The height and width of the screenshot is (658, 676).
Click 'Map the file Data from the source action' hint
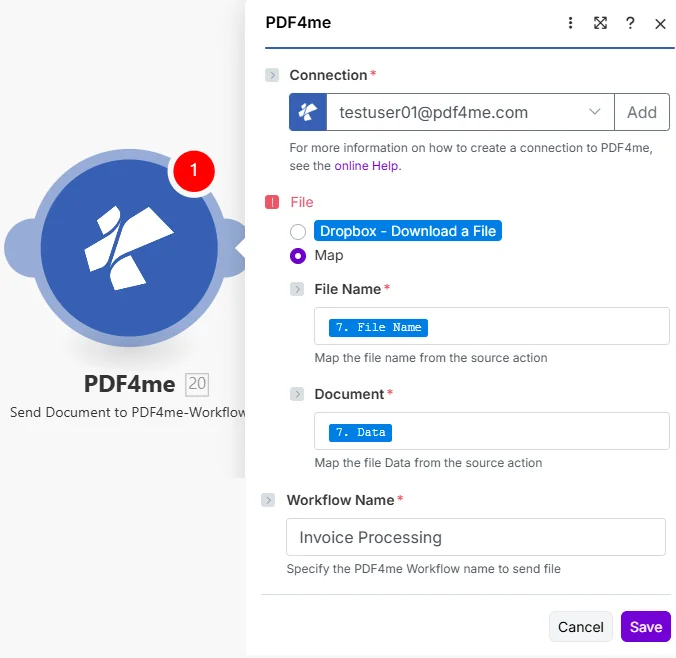(428, 463)
